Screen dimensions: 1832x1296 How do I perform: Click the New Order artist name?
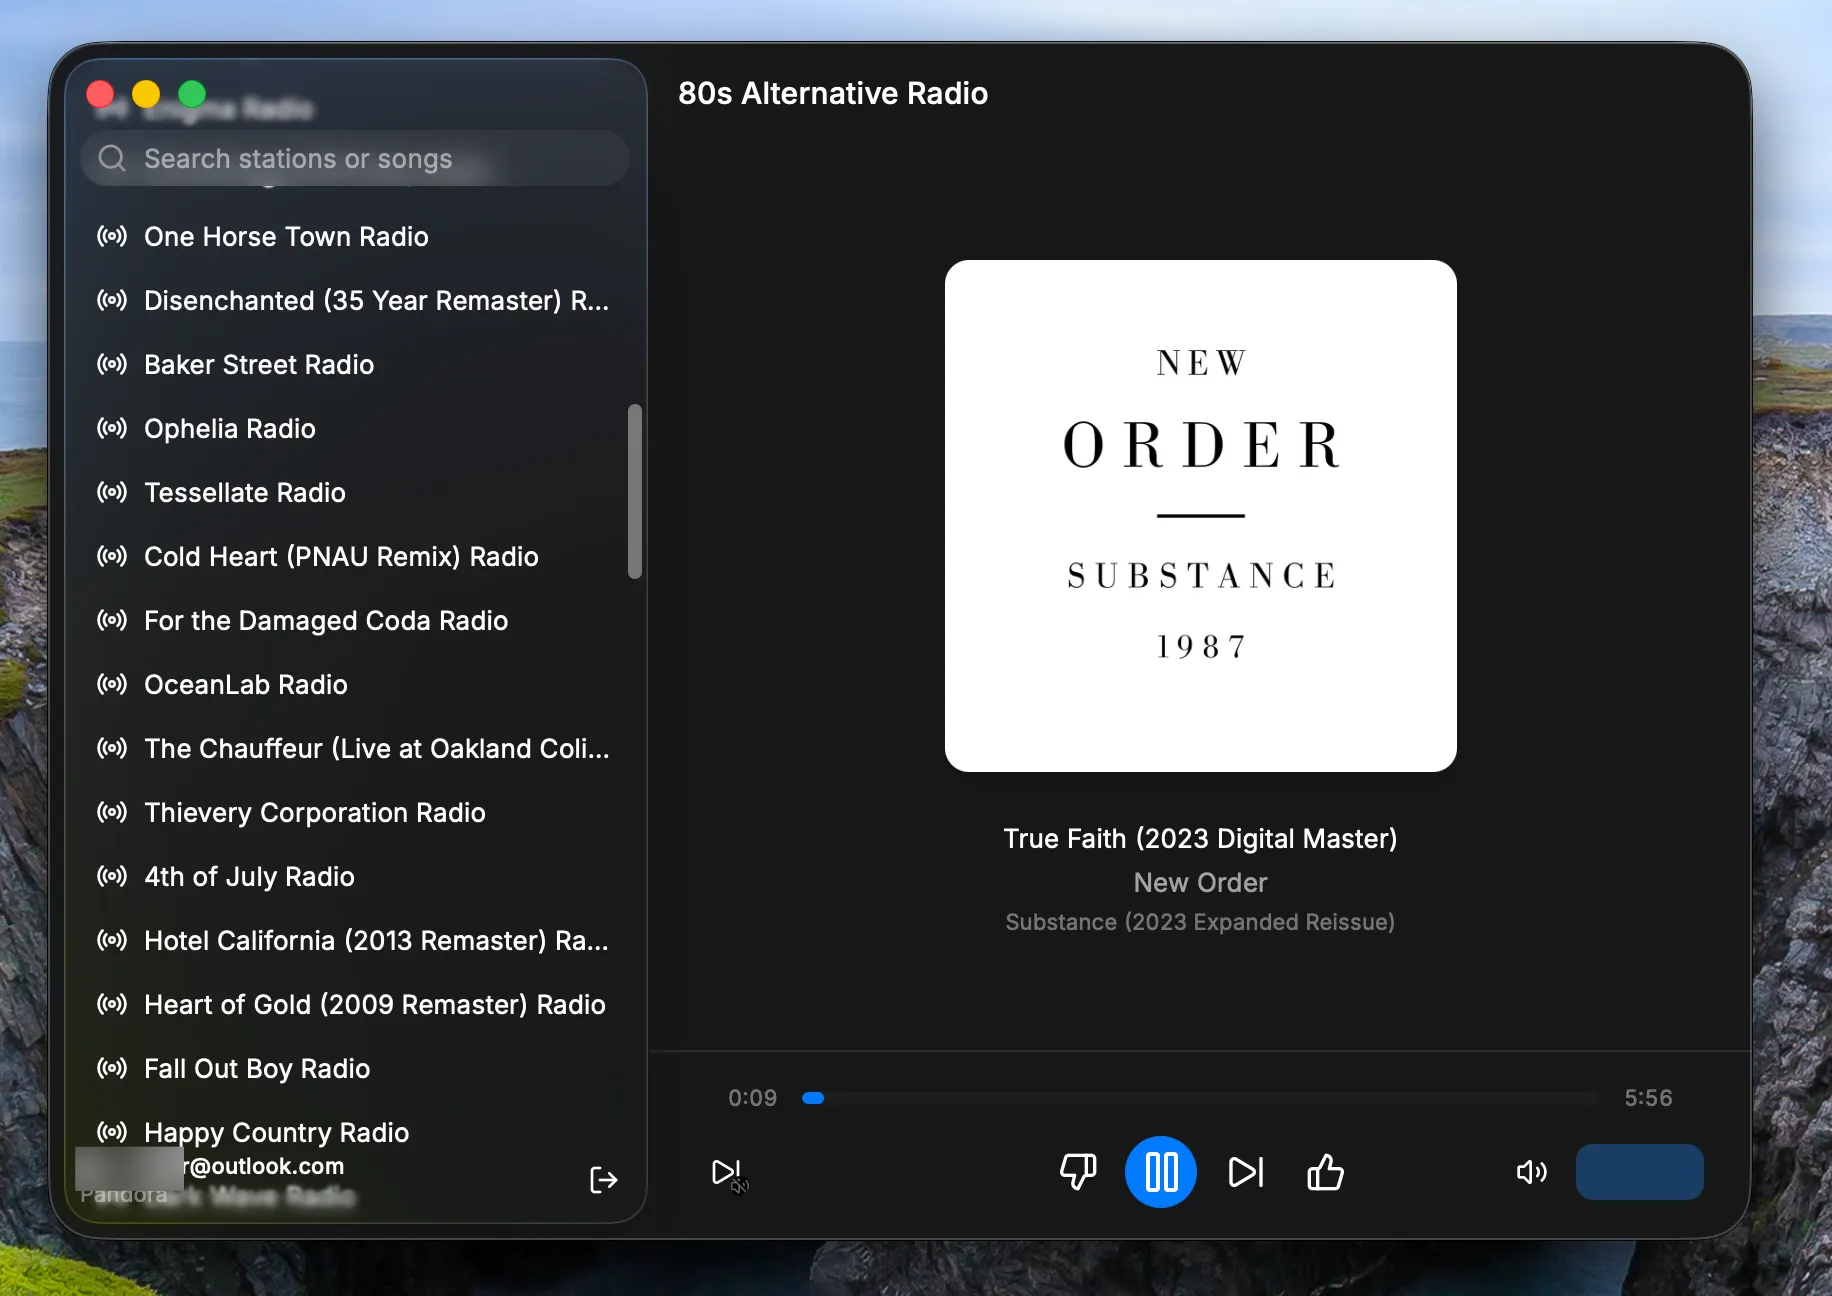point(1200,882)
